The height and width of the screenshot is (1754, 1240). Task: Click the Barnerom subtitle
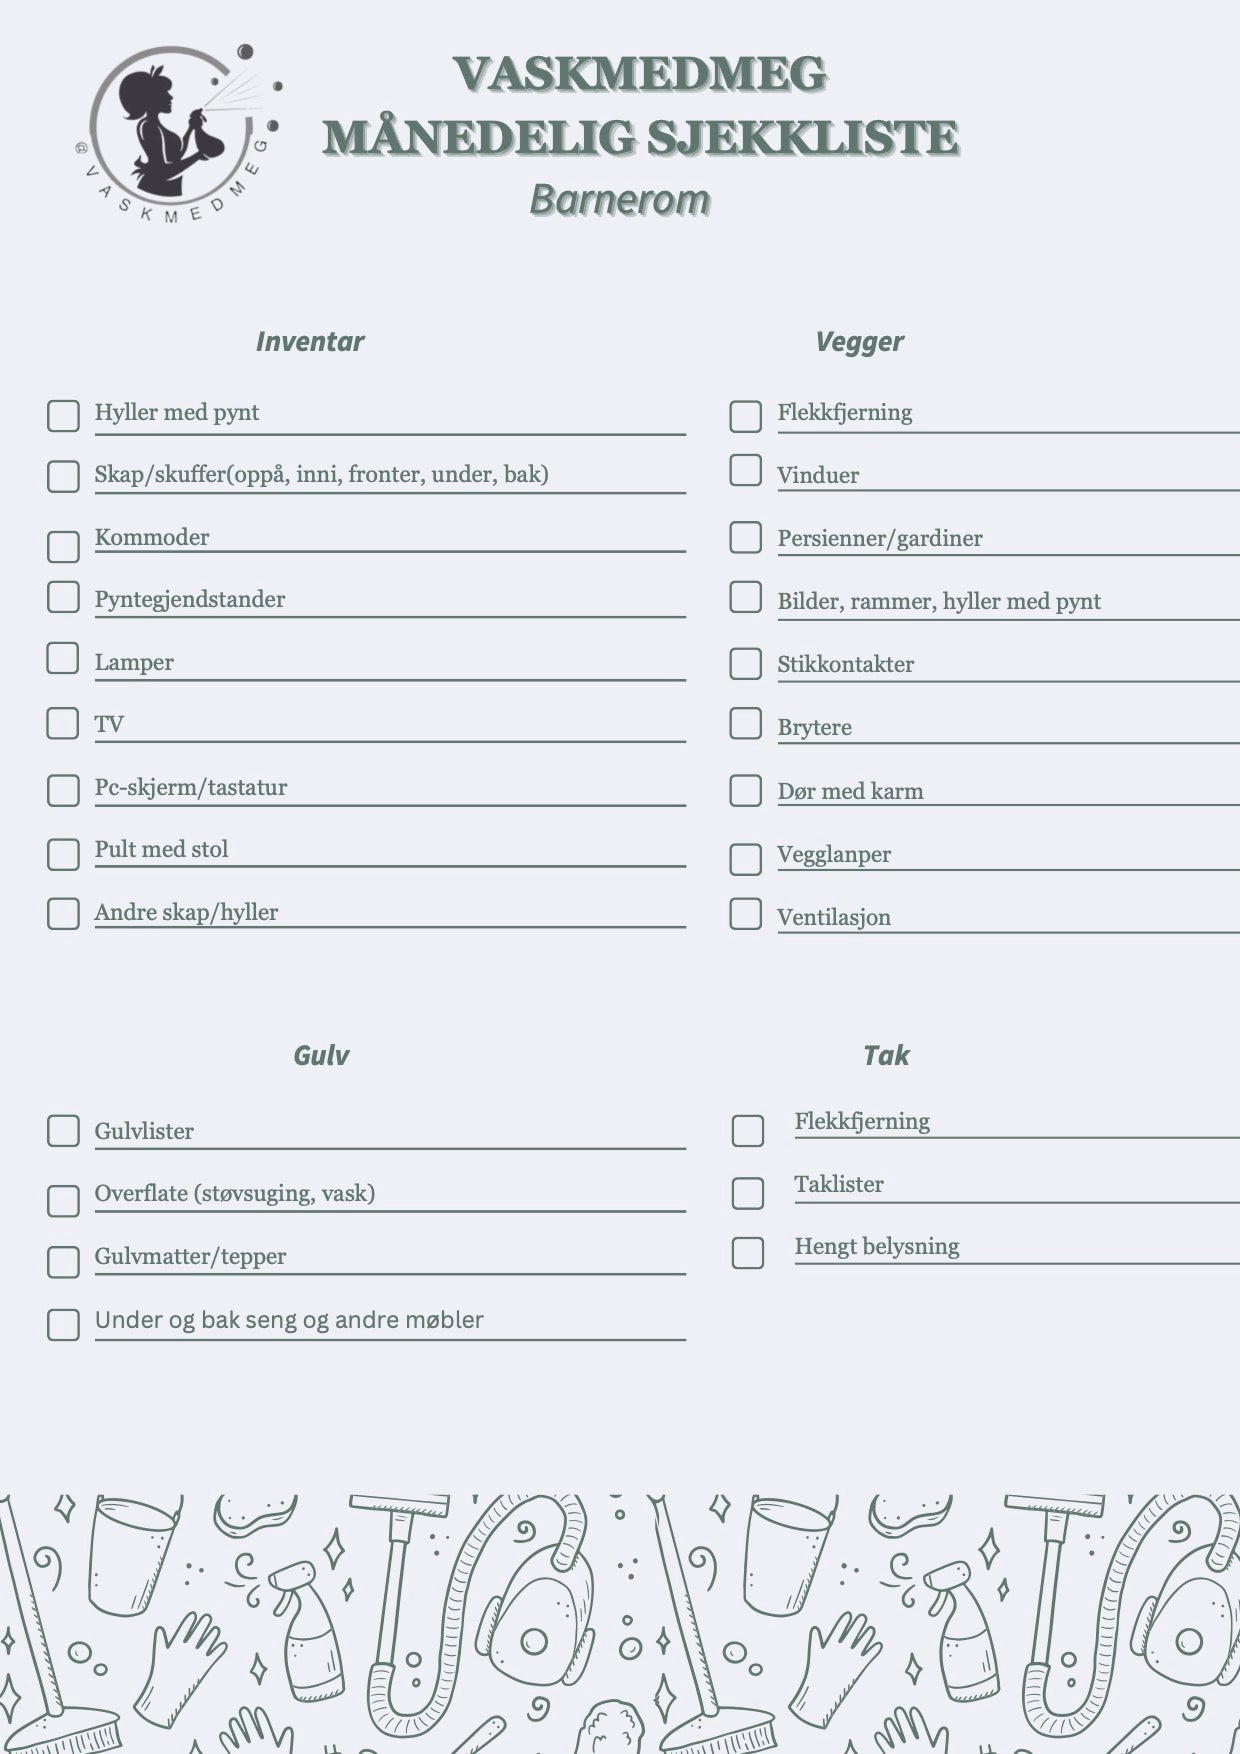[x=619, y=200]
